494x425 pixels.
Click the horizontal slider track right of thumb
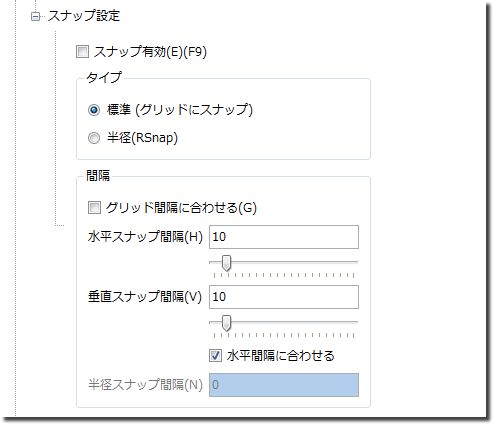(x=295, y=262)
